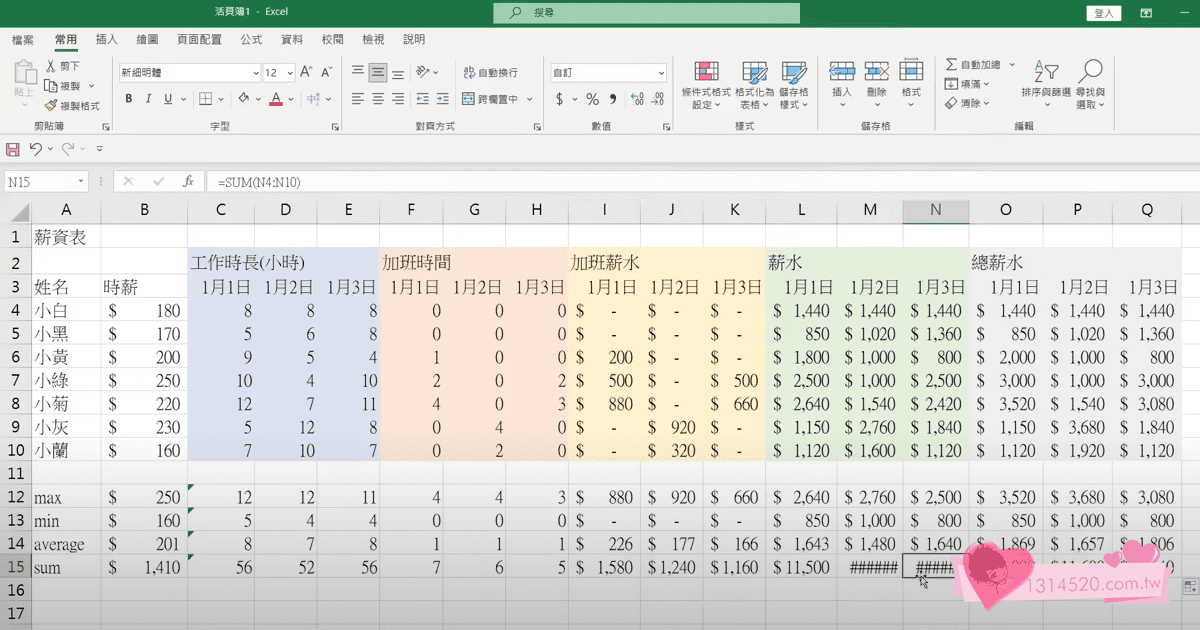
Task: Click the Fill Color paint bucket
Action: point(243,99)
